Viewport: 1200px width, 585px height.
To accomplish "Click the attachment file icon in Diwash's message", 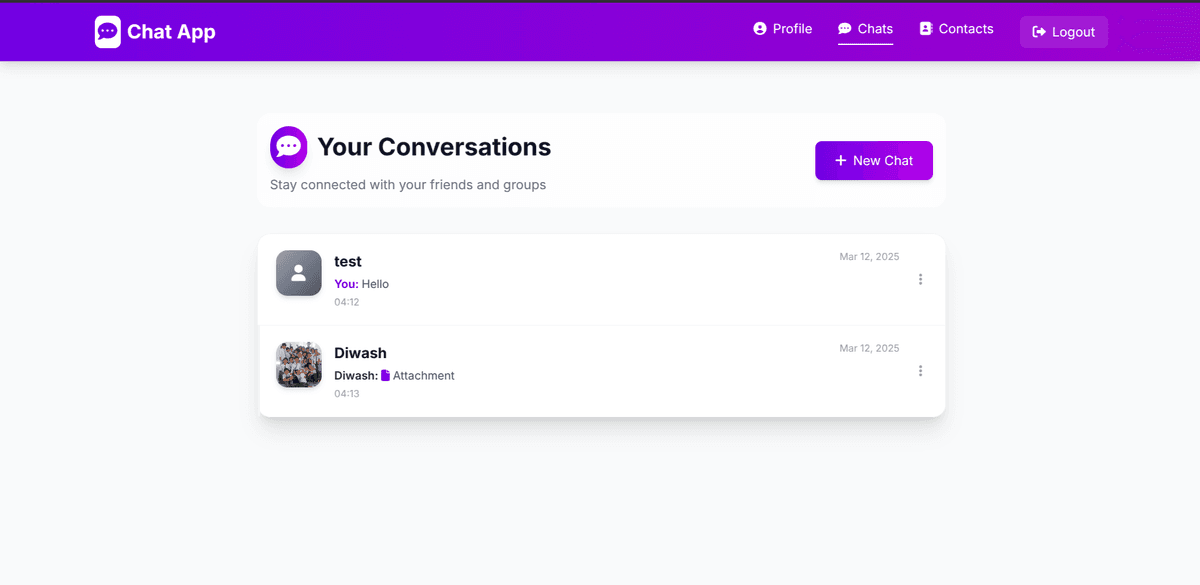I will click(385, 375).
